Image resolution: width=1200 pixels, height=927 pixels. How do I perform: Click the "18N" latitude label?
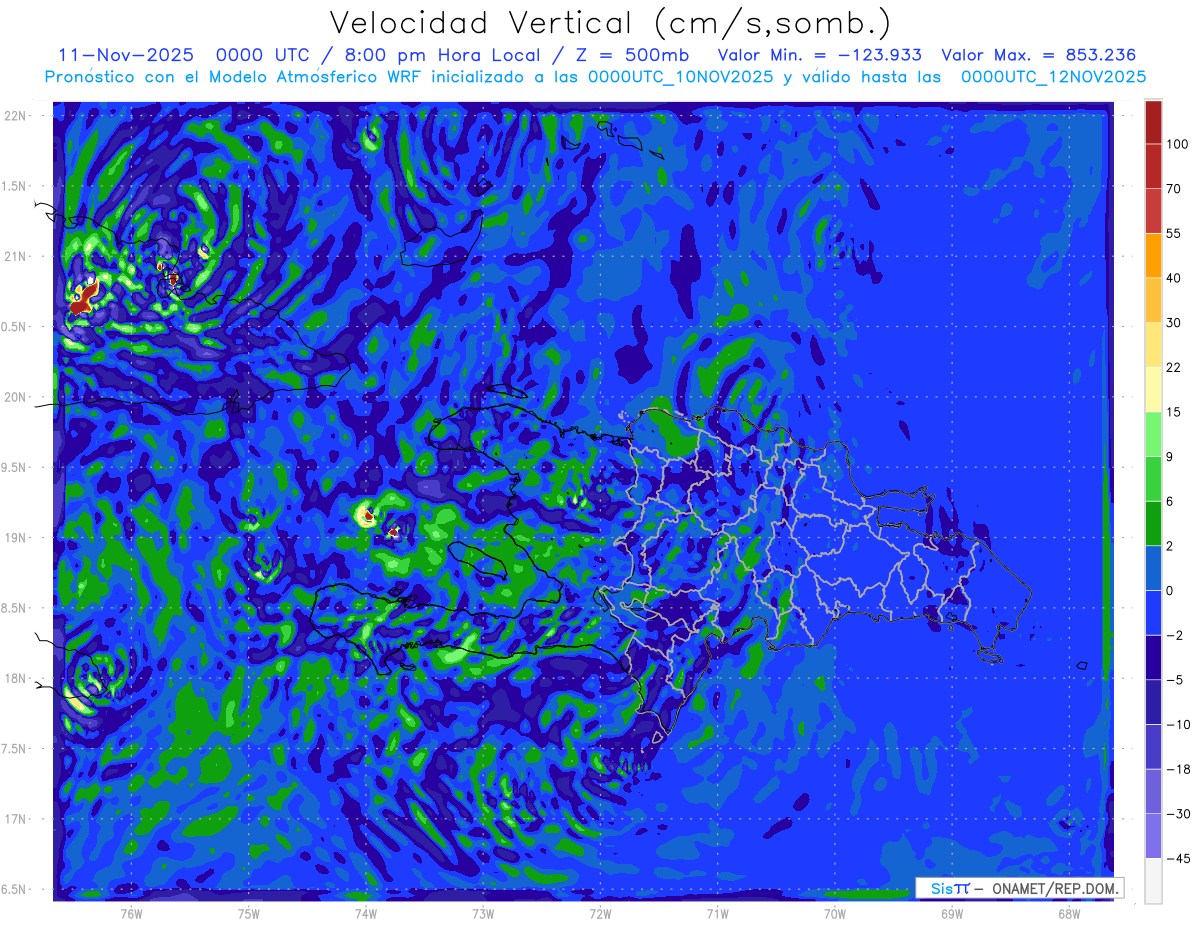[17, 679]
